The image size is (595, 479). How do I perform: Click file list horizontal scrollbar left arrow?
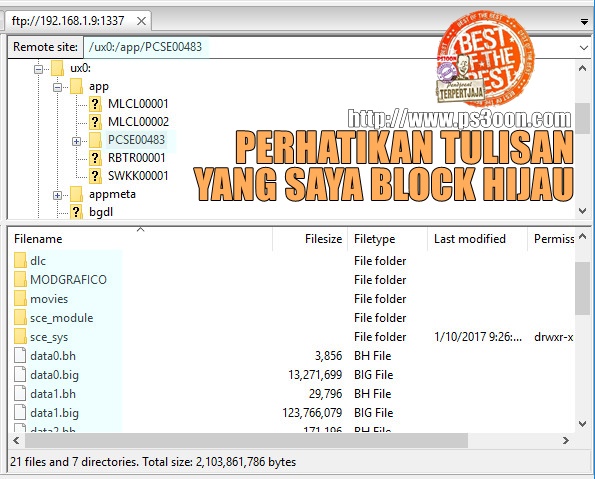coord(16,441)
